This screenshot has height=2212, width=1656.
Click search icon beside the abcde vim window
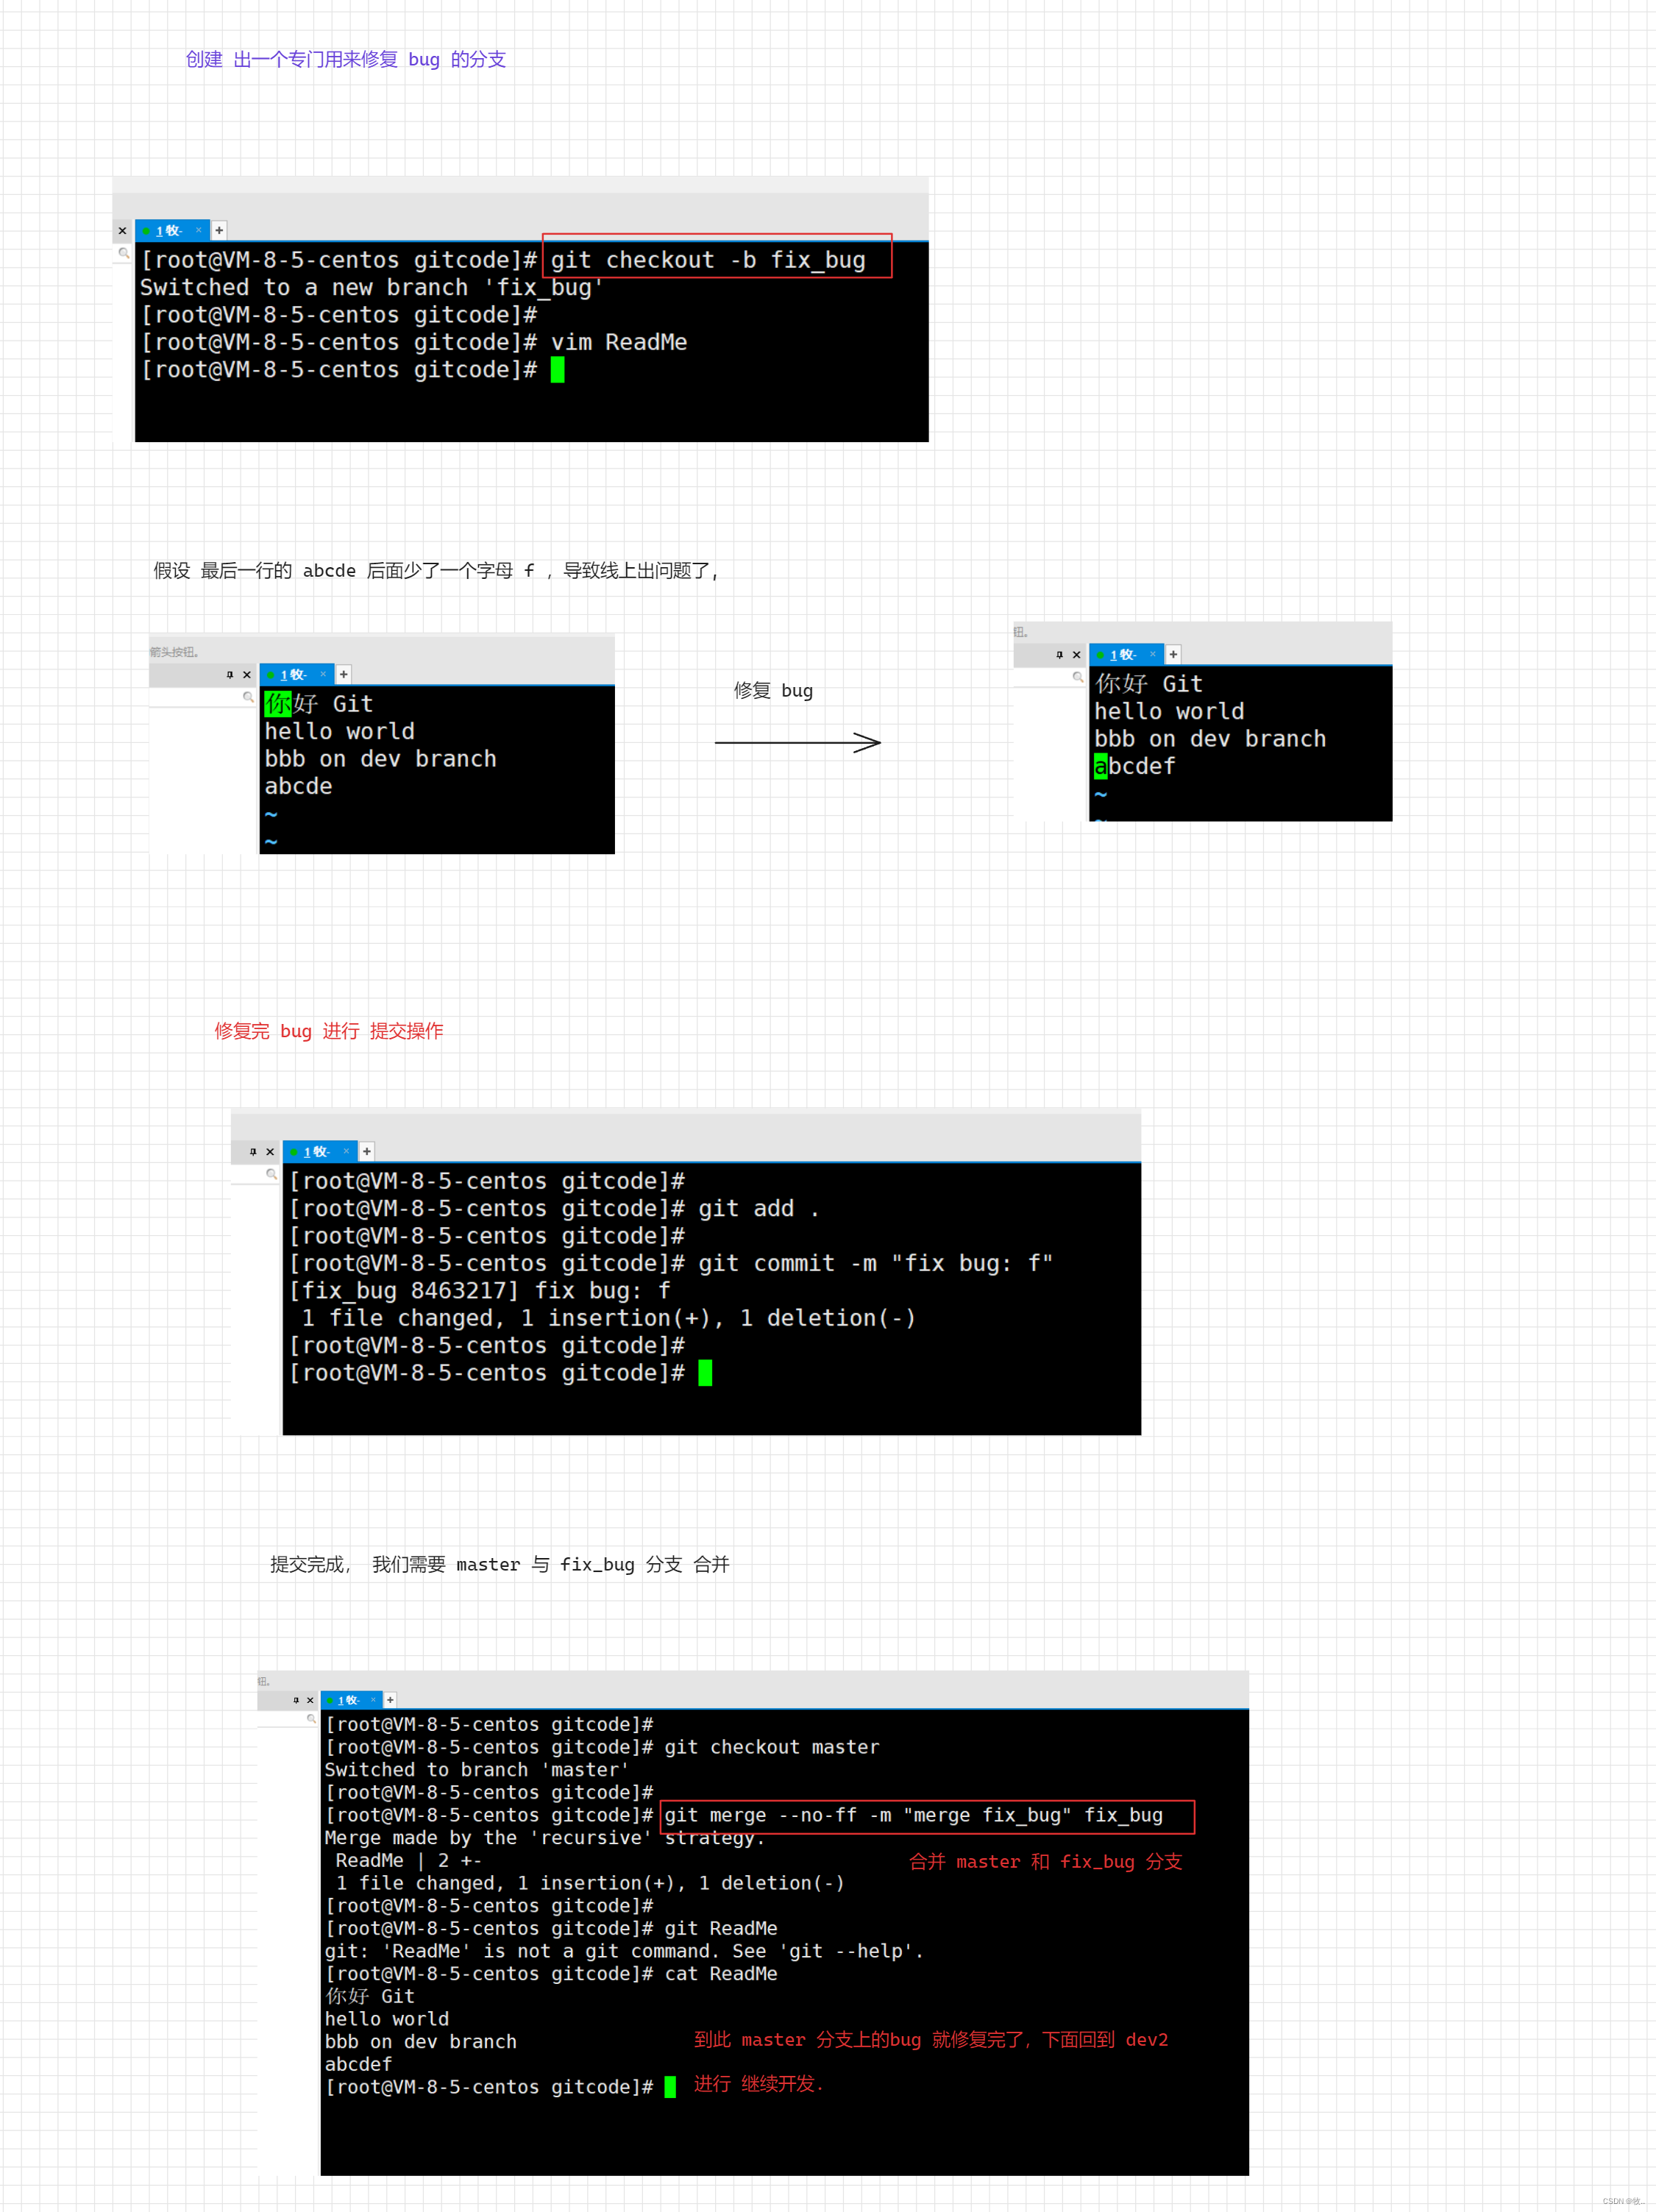pos(248,697)
